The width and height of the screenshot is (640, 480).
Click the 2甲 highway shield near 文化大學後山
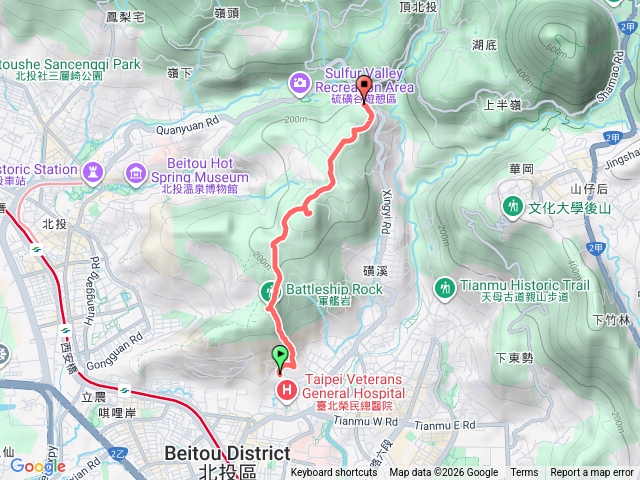596,248
